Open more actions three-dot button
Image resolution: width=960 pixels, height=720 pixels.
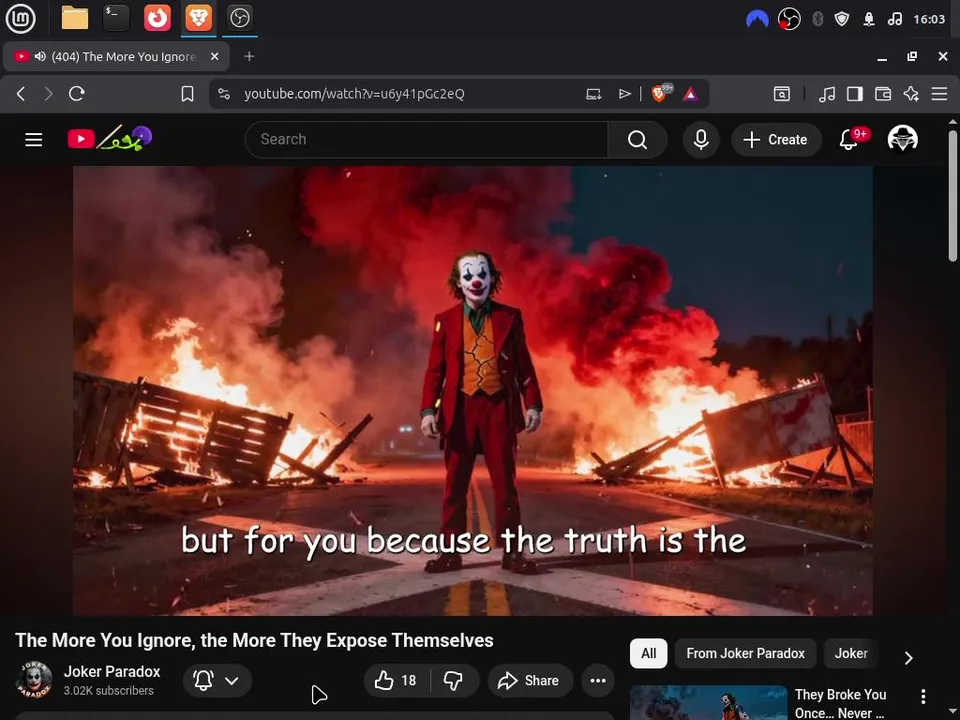[x=598, y=680]
